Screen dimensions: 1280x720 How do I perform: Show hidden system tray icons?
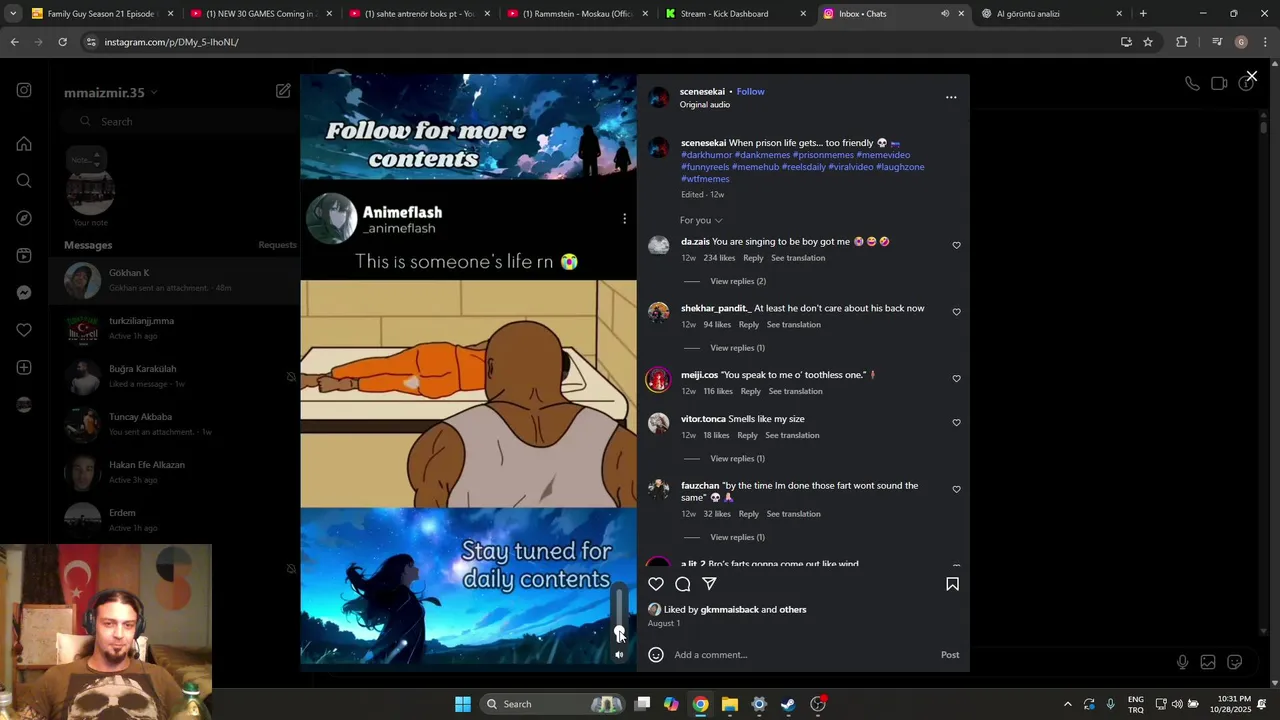[x=1067, y=704]
